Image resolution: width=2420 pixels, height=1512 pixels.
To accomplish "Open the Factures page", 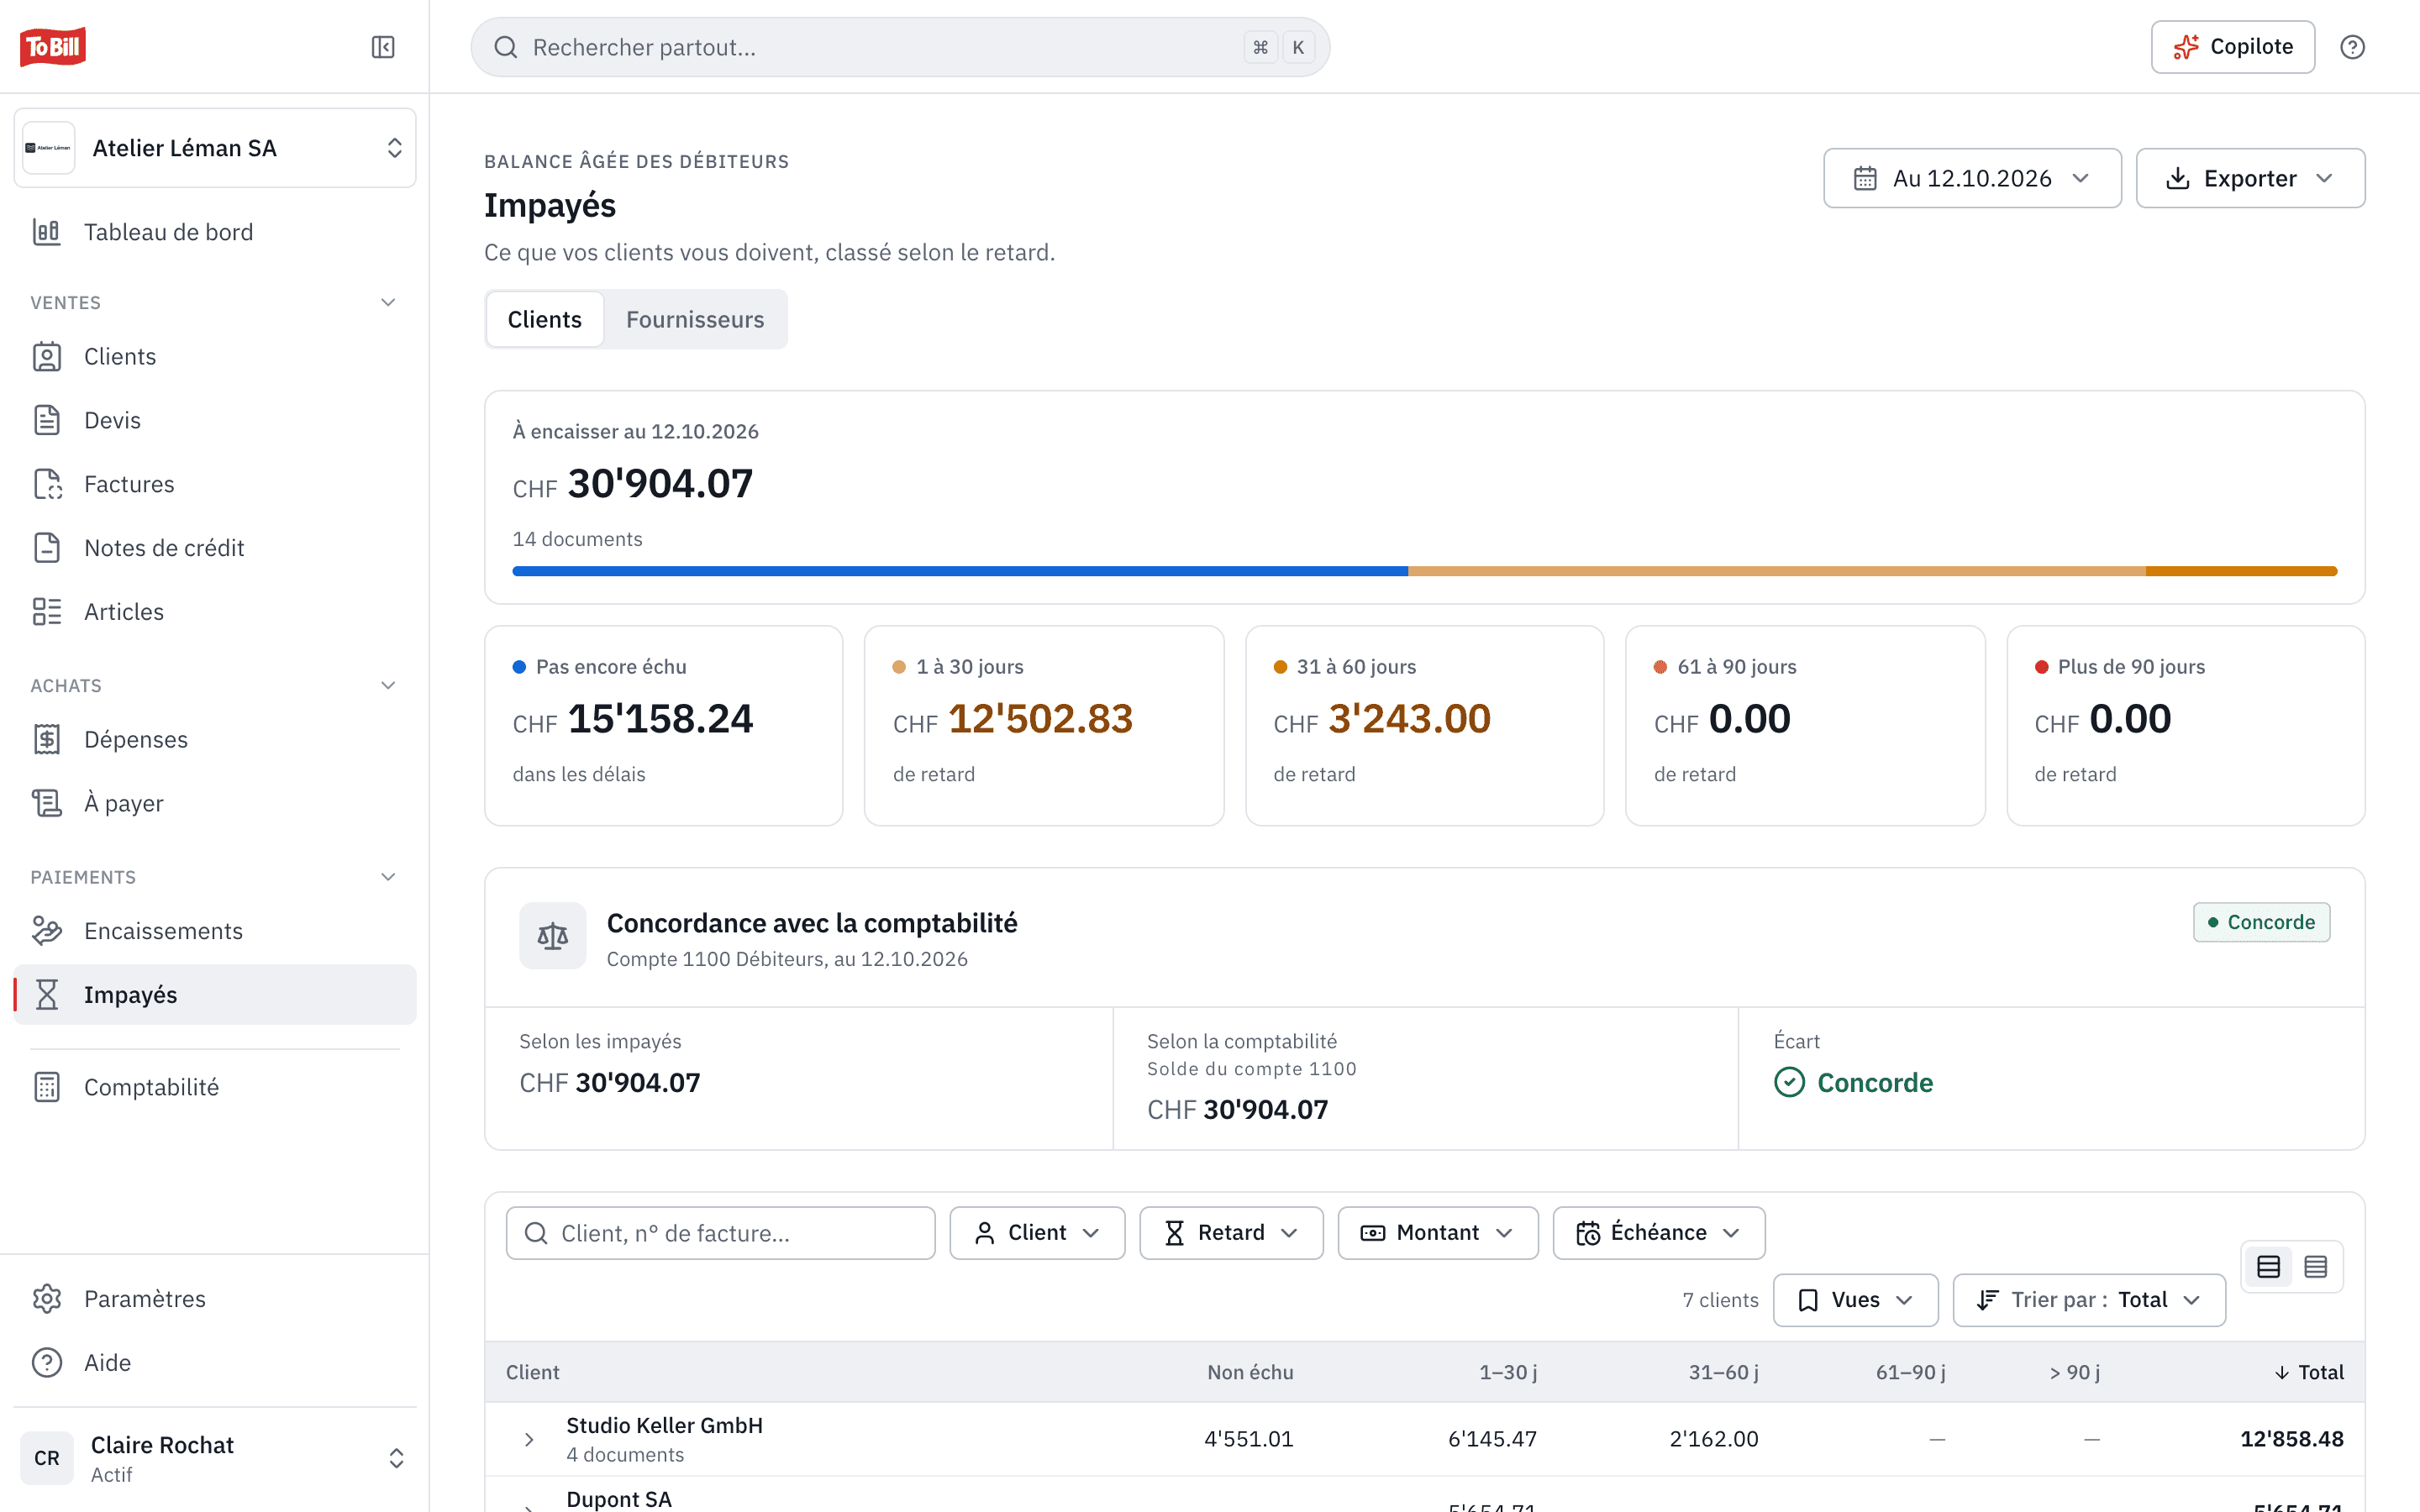I will tap(215, 484).
